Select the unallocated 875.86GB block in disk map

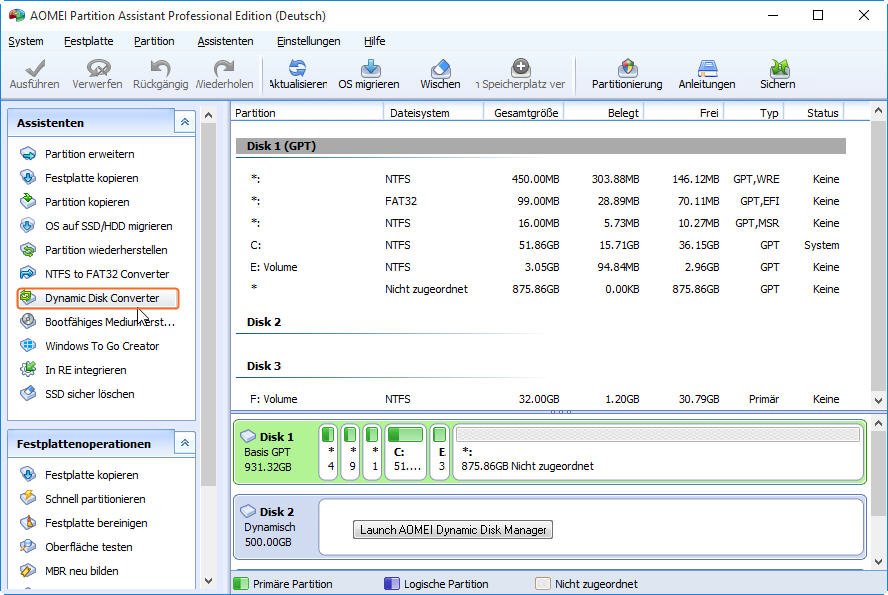tap(658, 452)
